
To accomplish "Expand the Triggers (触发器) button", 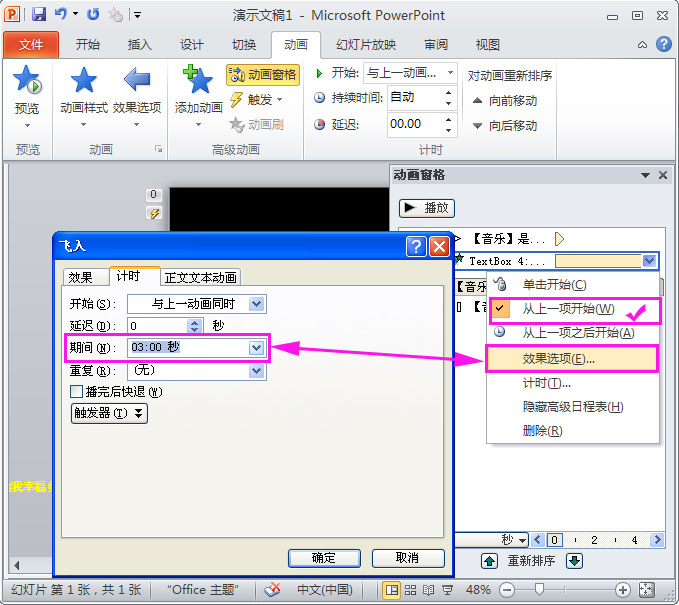I will pyautogui.click(x=109, y=413).
